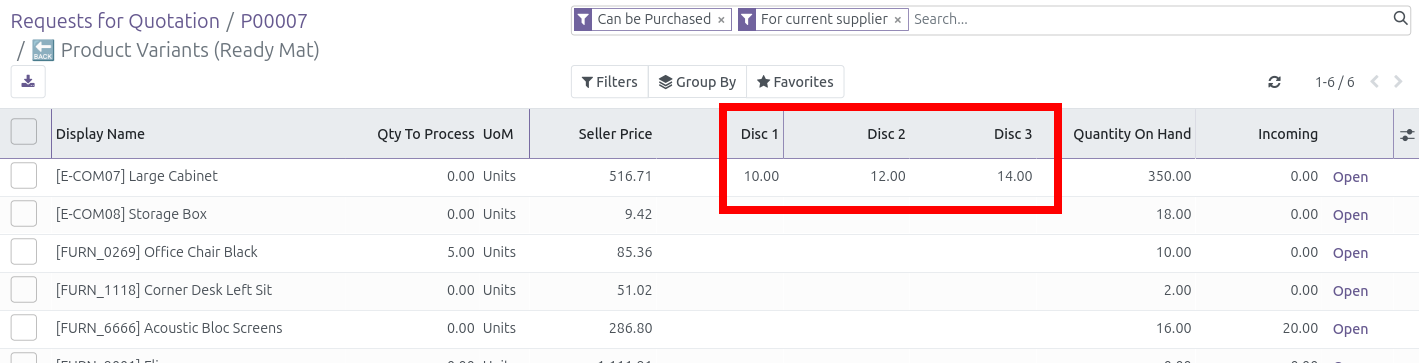The image size is (1419, 363).
Task: Remove the 'Can be Purchased' filter
Action: pos(721,19)
